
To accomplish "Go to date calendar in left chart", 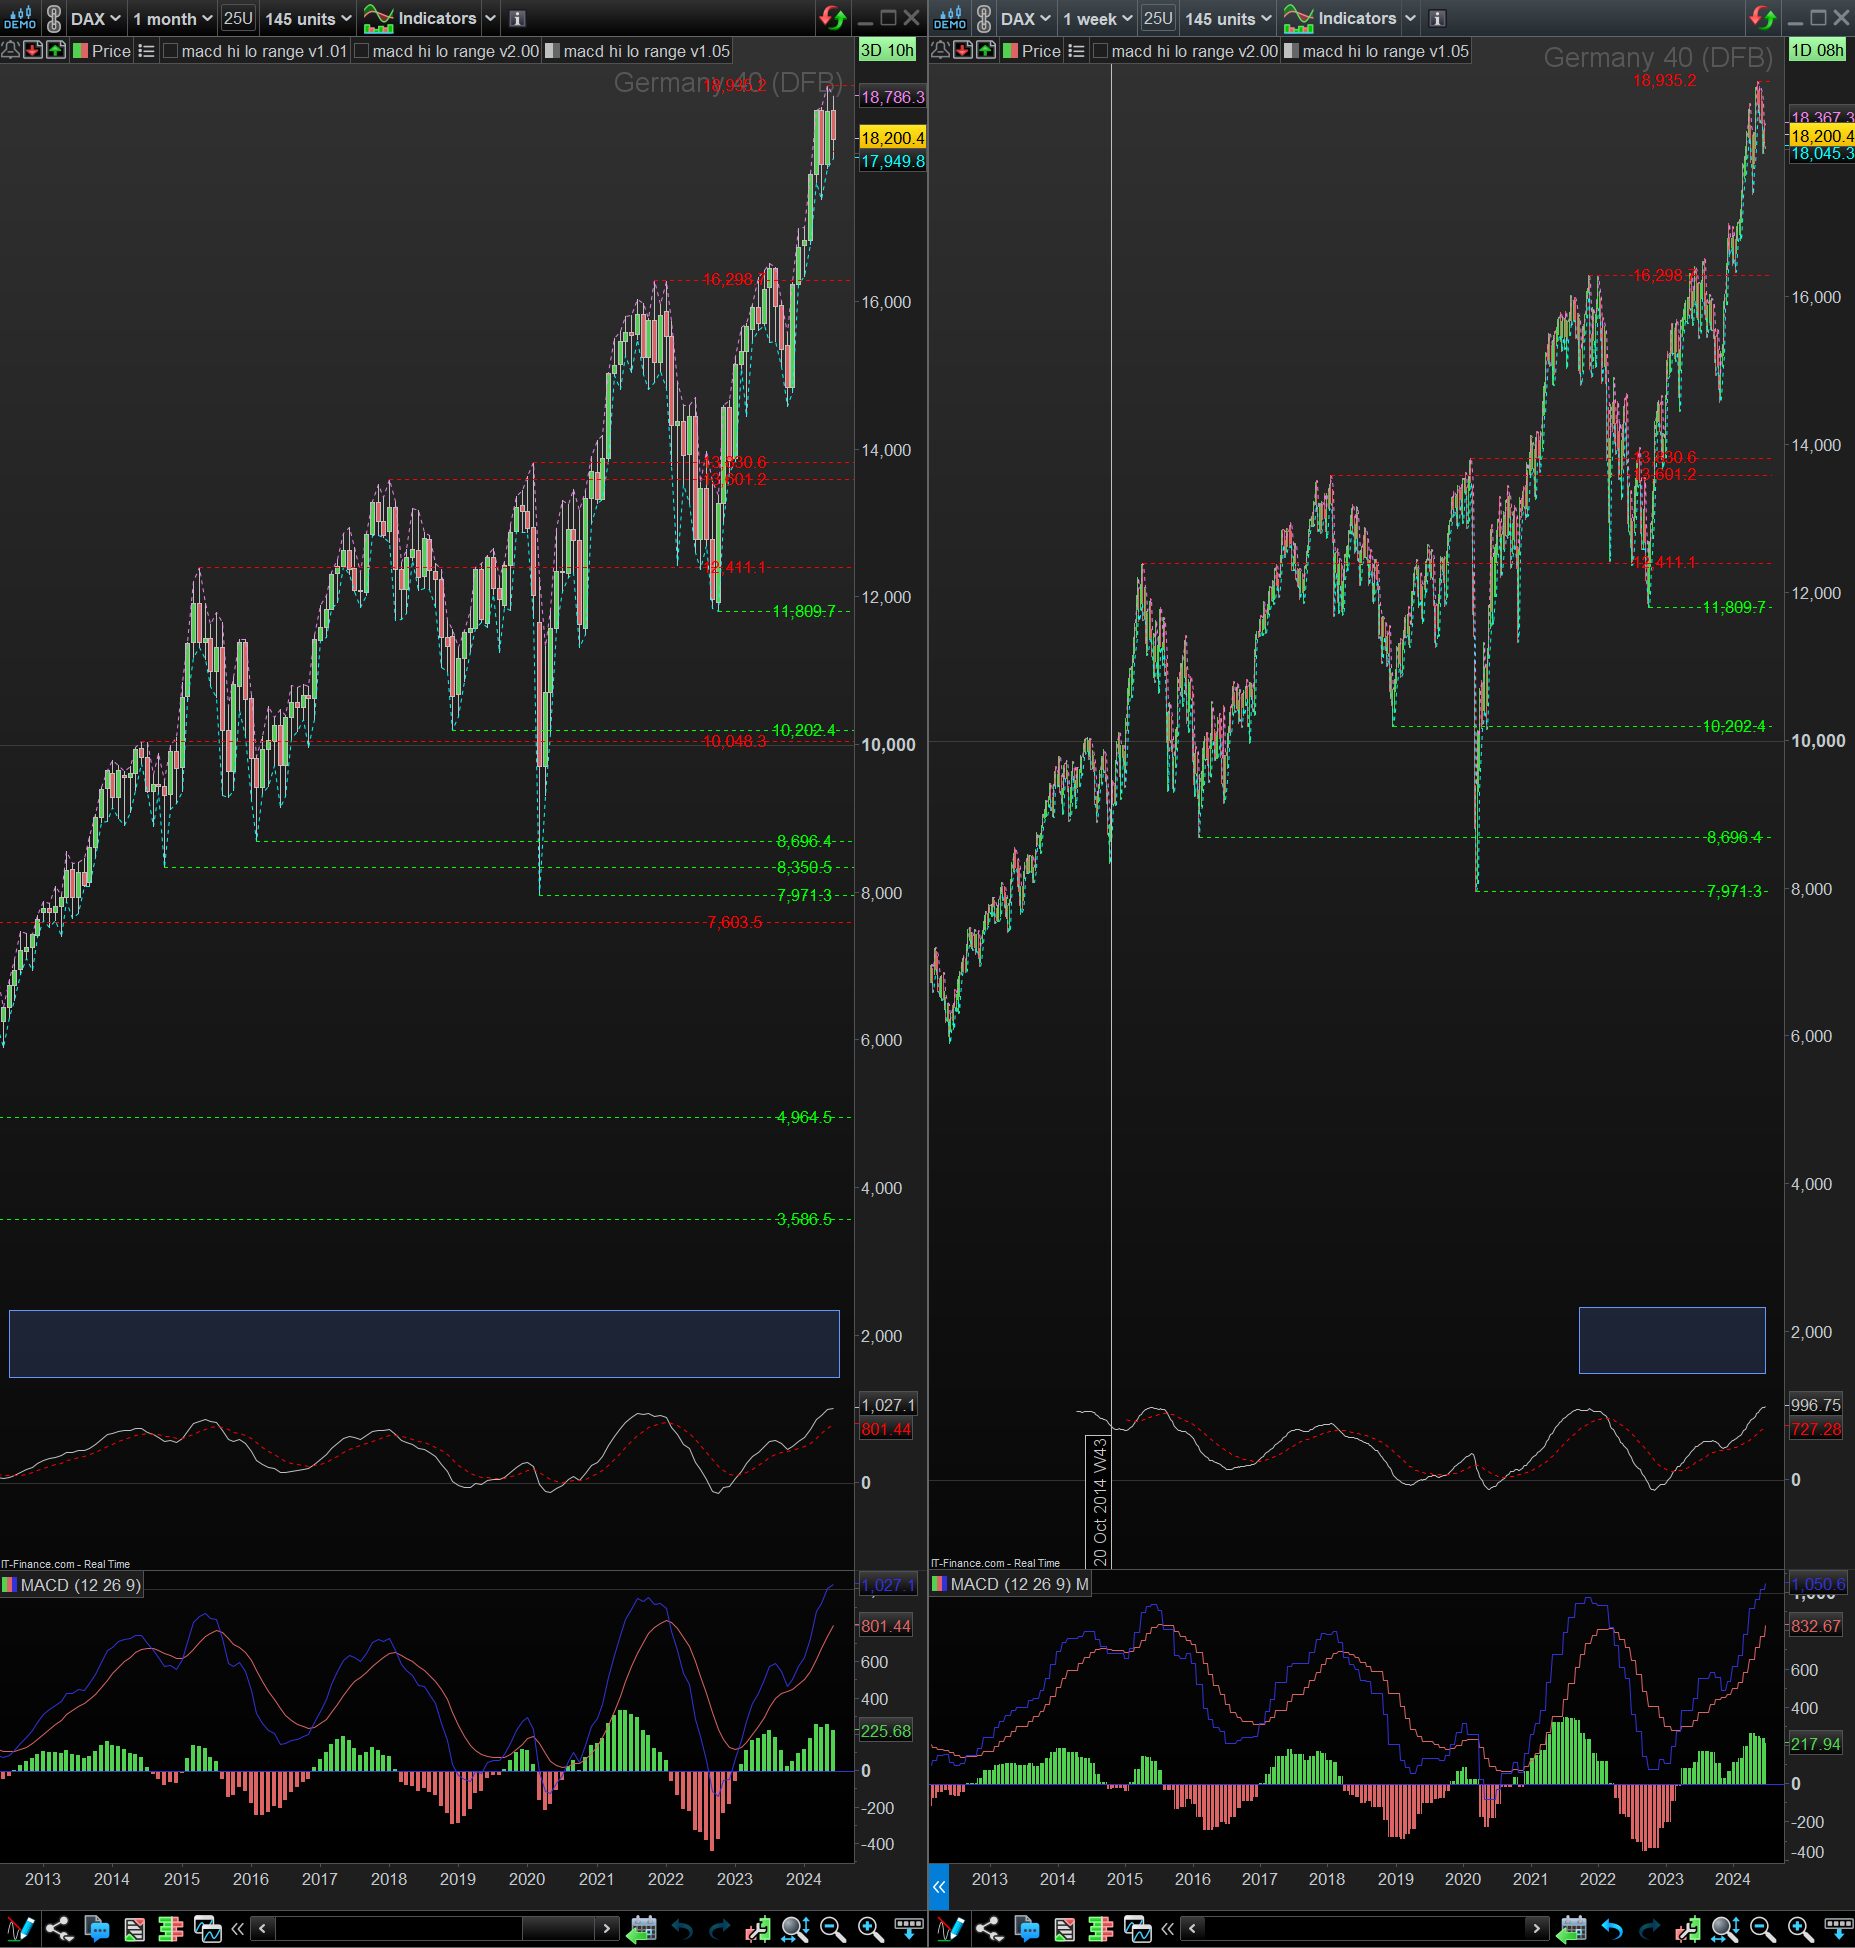I will (x=642, y=1928).
